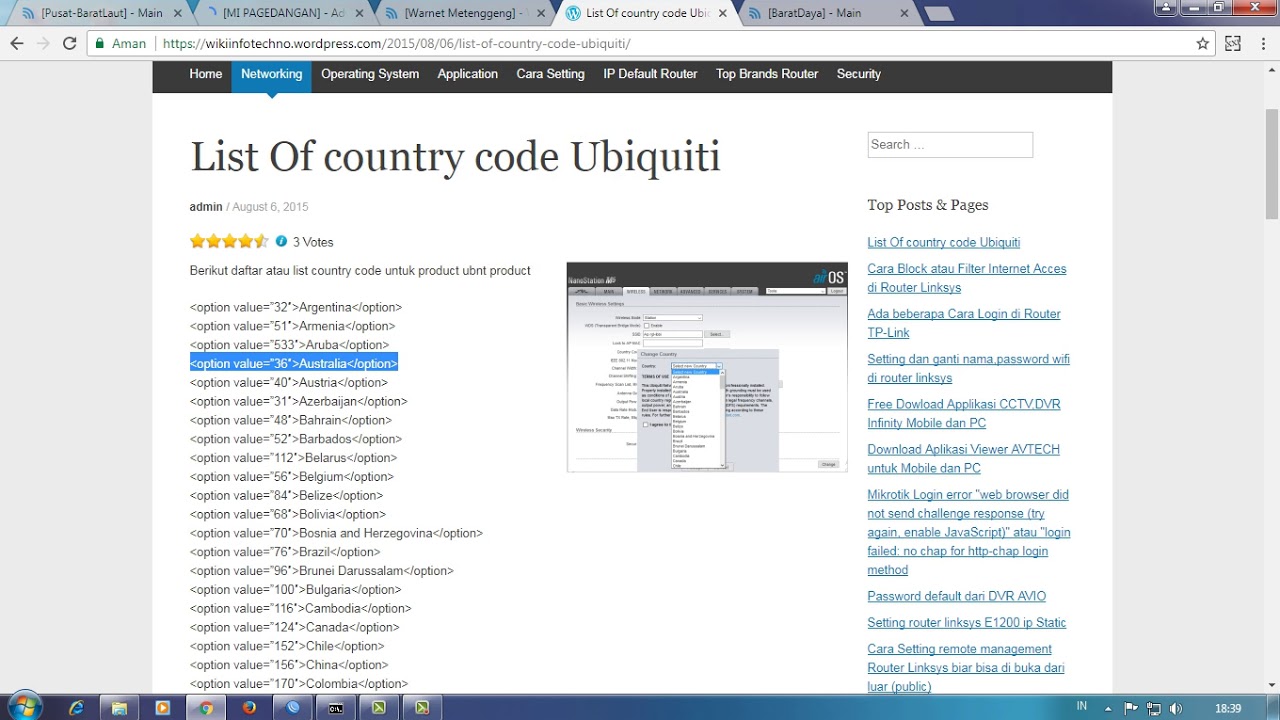Screen dimensions: 1280x720
Task: Bookmark this page with the star
Action: [x=1203, y=44]
